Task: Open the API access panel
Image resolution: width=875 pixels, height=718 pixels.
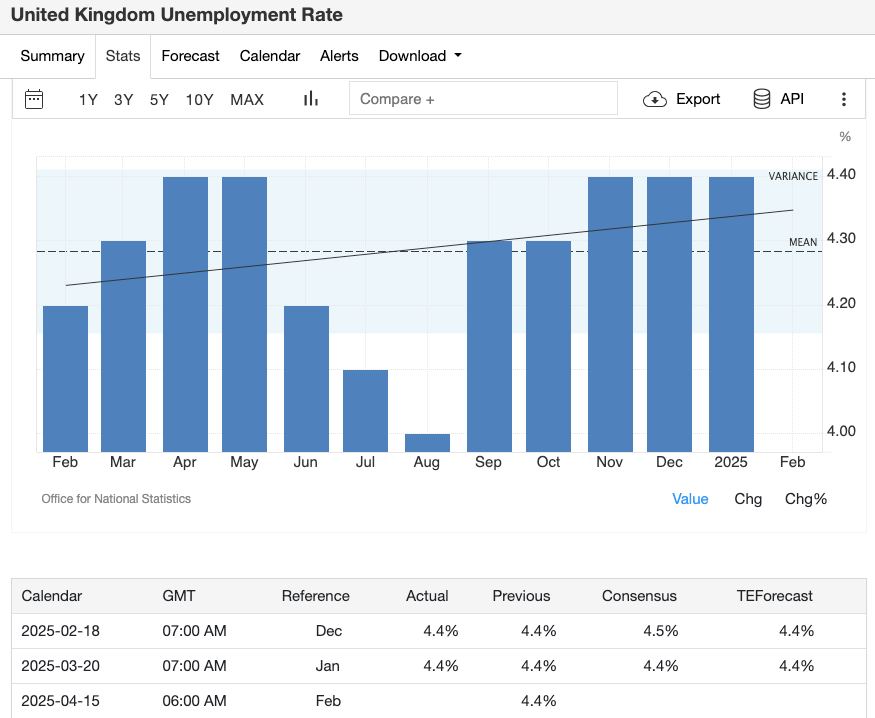Action: 778,99
